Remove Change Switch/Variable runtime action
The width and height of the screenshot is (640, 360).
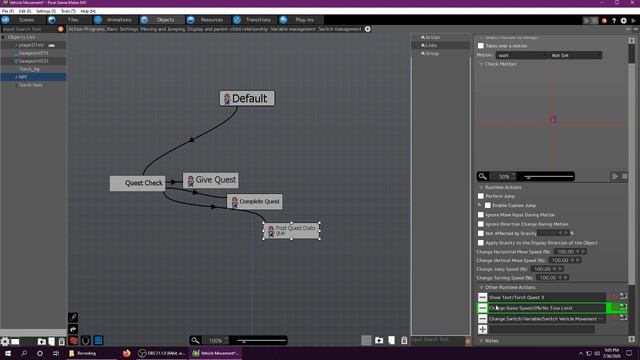tap(482, 319)
